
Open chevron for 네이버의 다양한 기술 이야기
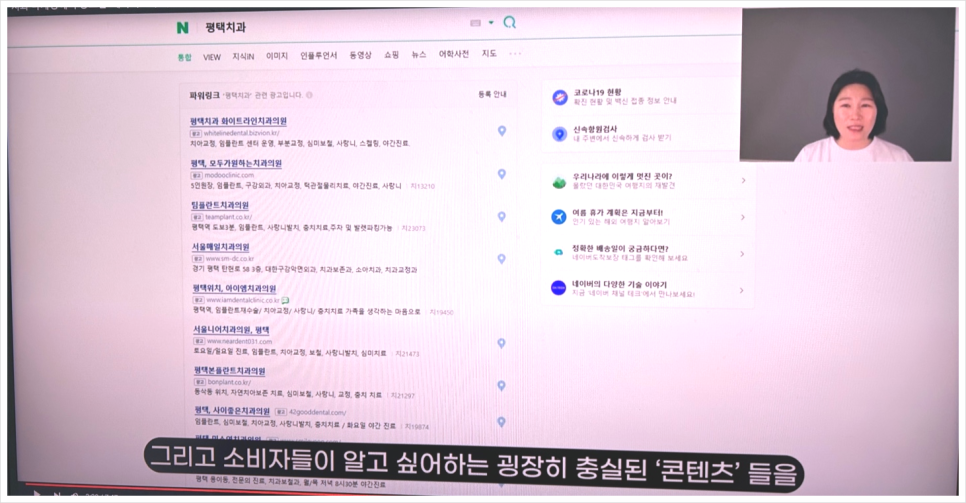[742, 290]
